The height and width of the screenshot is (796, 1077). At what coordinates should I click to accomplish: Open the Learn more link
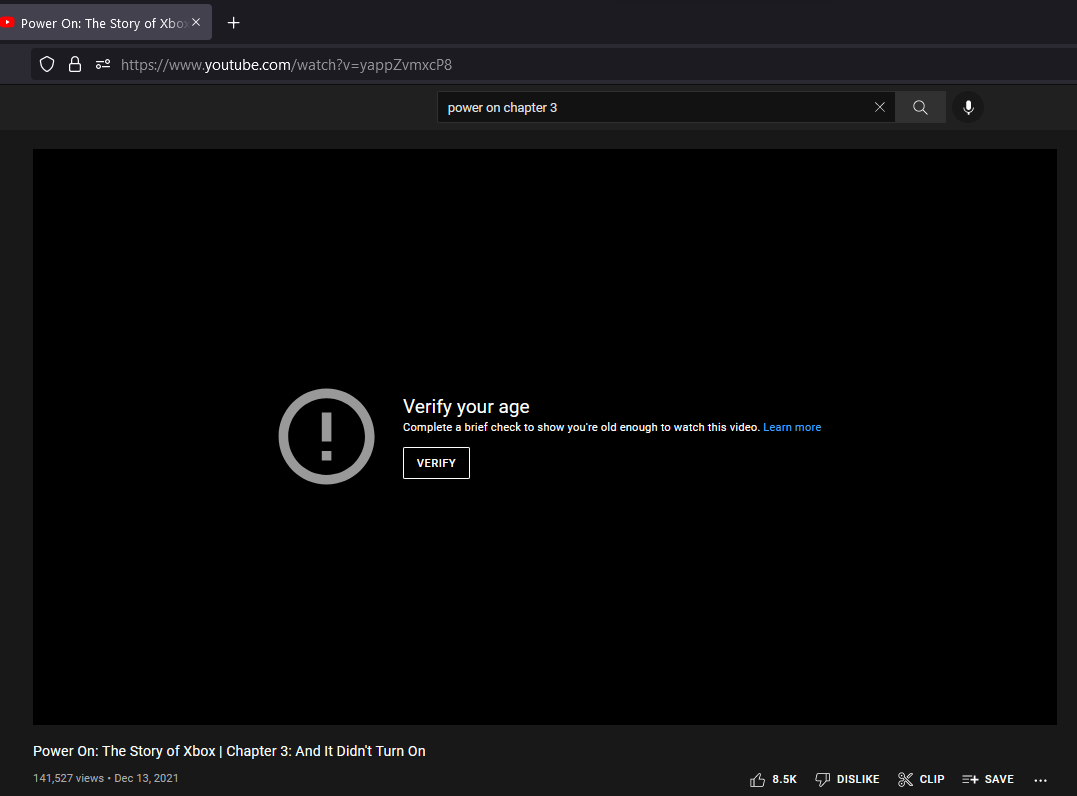[792, 427]
